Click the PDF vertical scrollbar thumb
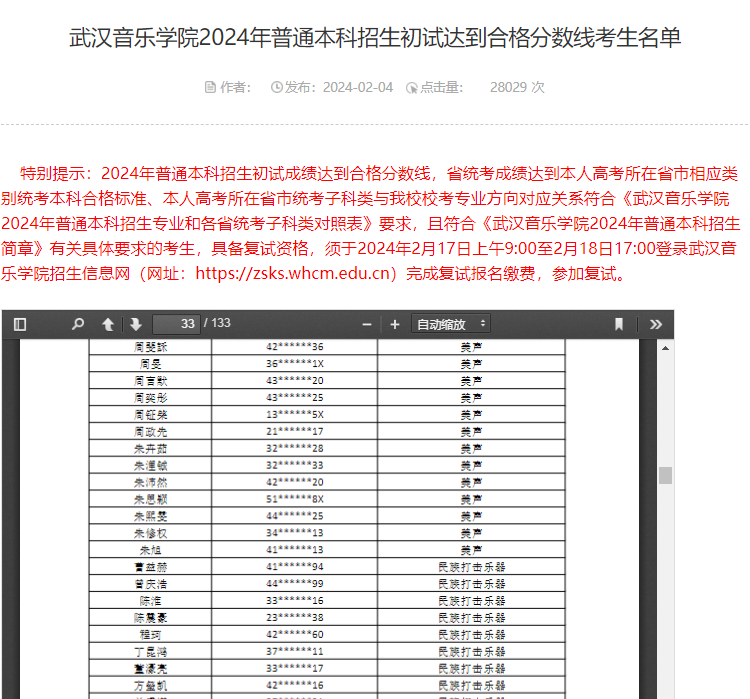This screenshot has height=699, width=750. coord(665,475)
